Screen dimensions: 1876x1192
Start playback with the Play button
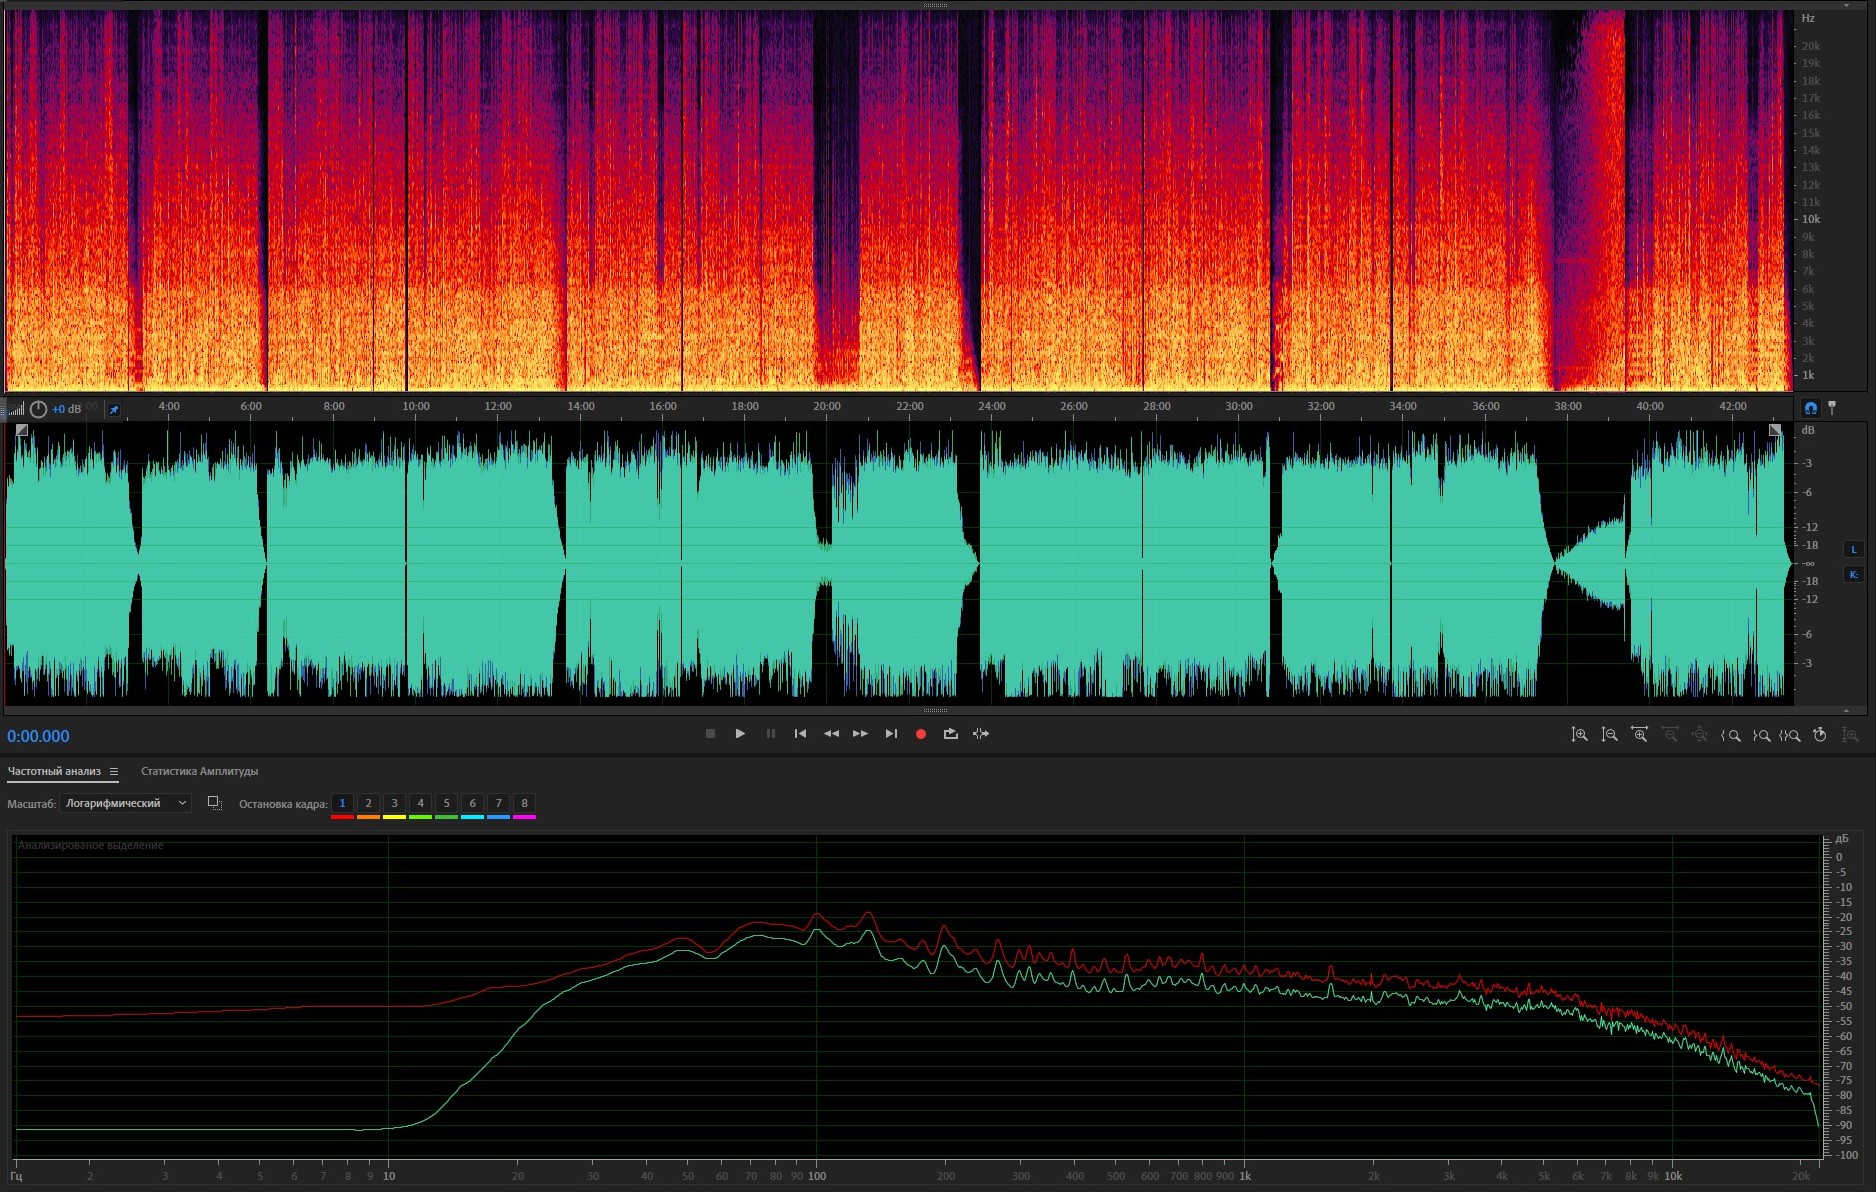click(740, 734)
